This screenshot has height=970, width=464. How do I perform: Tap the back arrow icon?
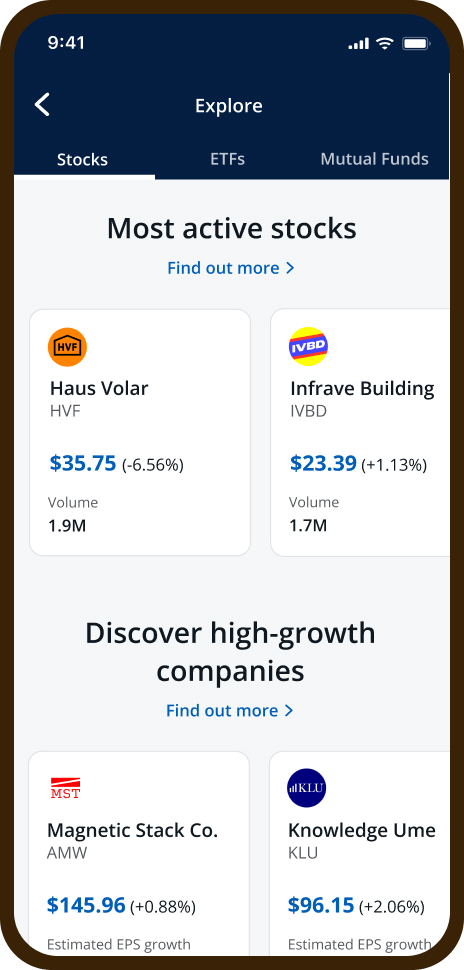pyautogui.click(x=42, y=105)
